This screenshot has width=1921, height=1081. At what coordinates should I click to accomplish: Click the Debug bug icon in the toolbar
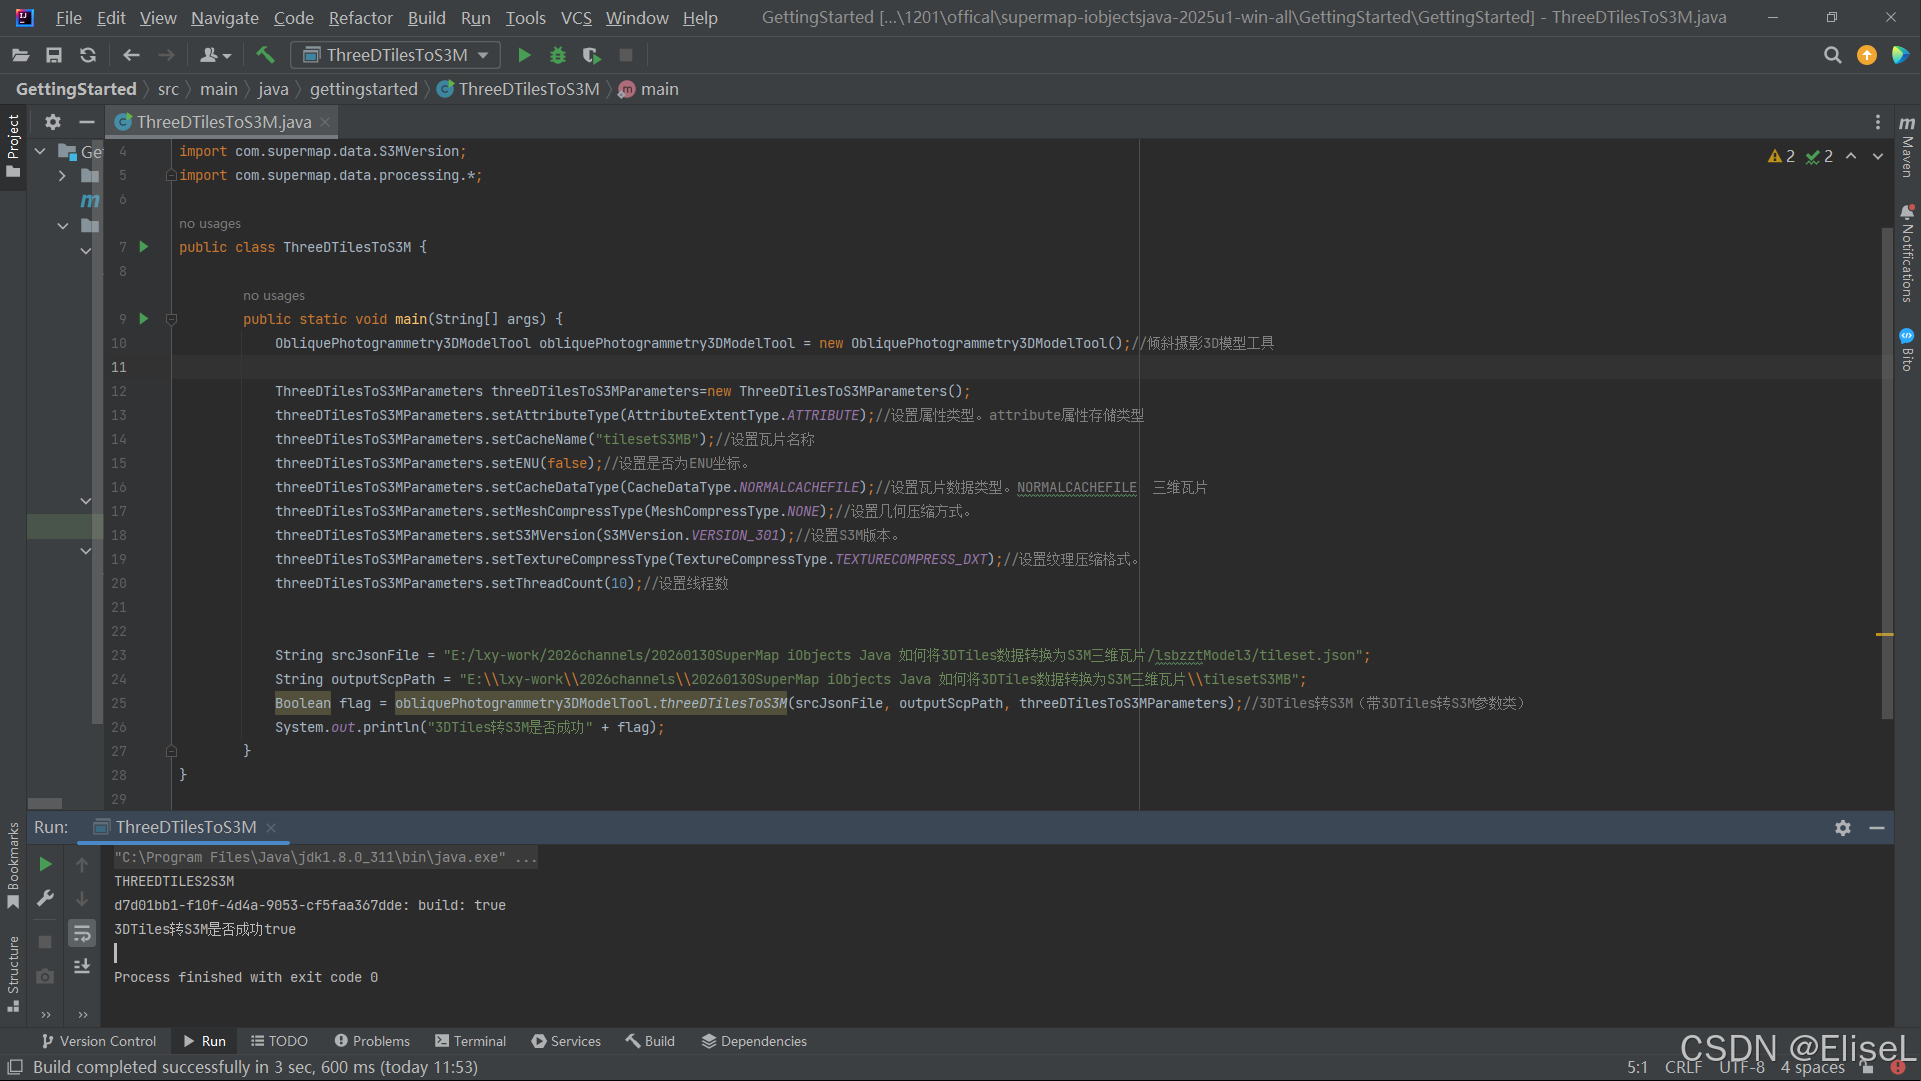558,55
